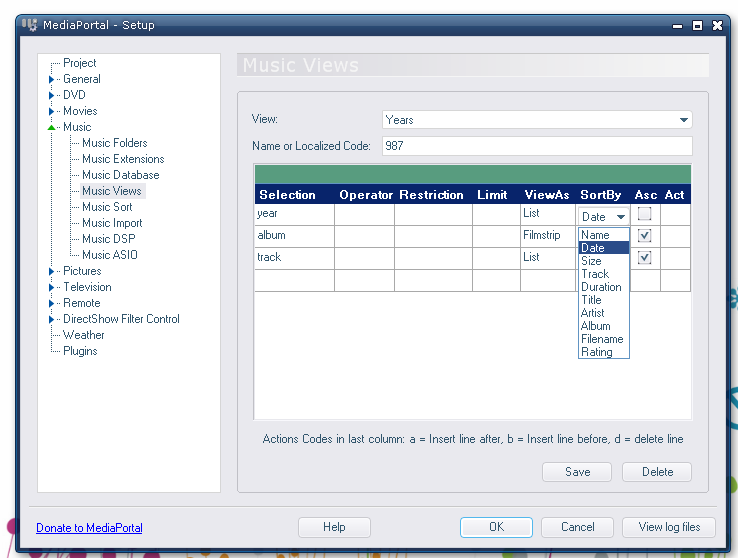Select Plugins in the tree
Image resolution: width=738 pixels, height=558 pixels.
(80, 351)
